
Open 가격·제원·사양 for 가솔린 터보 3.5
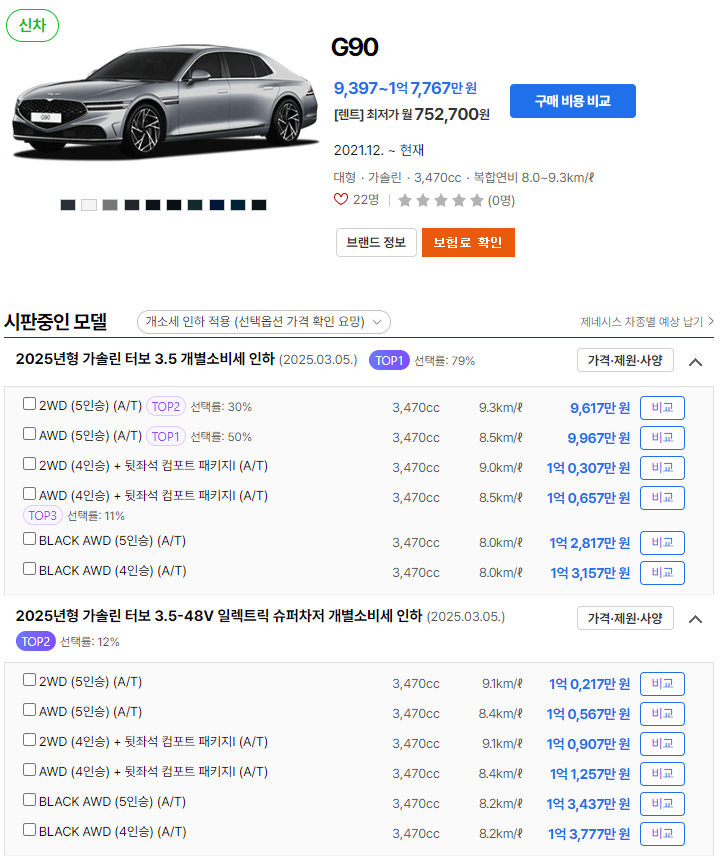pyautogui.click(x=625, y=360)
